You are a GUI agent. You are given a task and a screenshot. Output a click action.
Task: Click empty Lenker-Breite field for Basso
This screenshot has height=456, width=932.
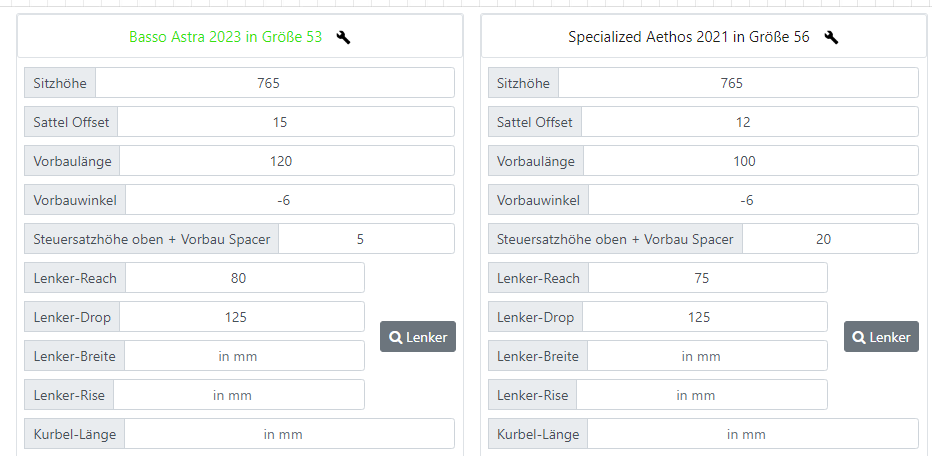click(x=244, y=356)
